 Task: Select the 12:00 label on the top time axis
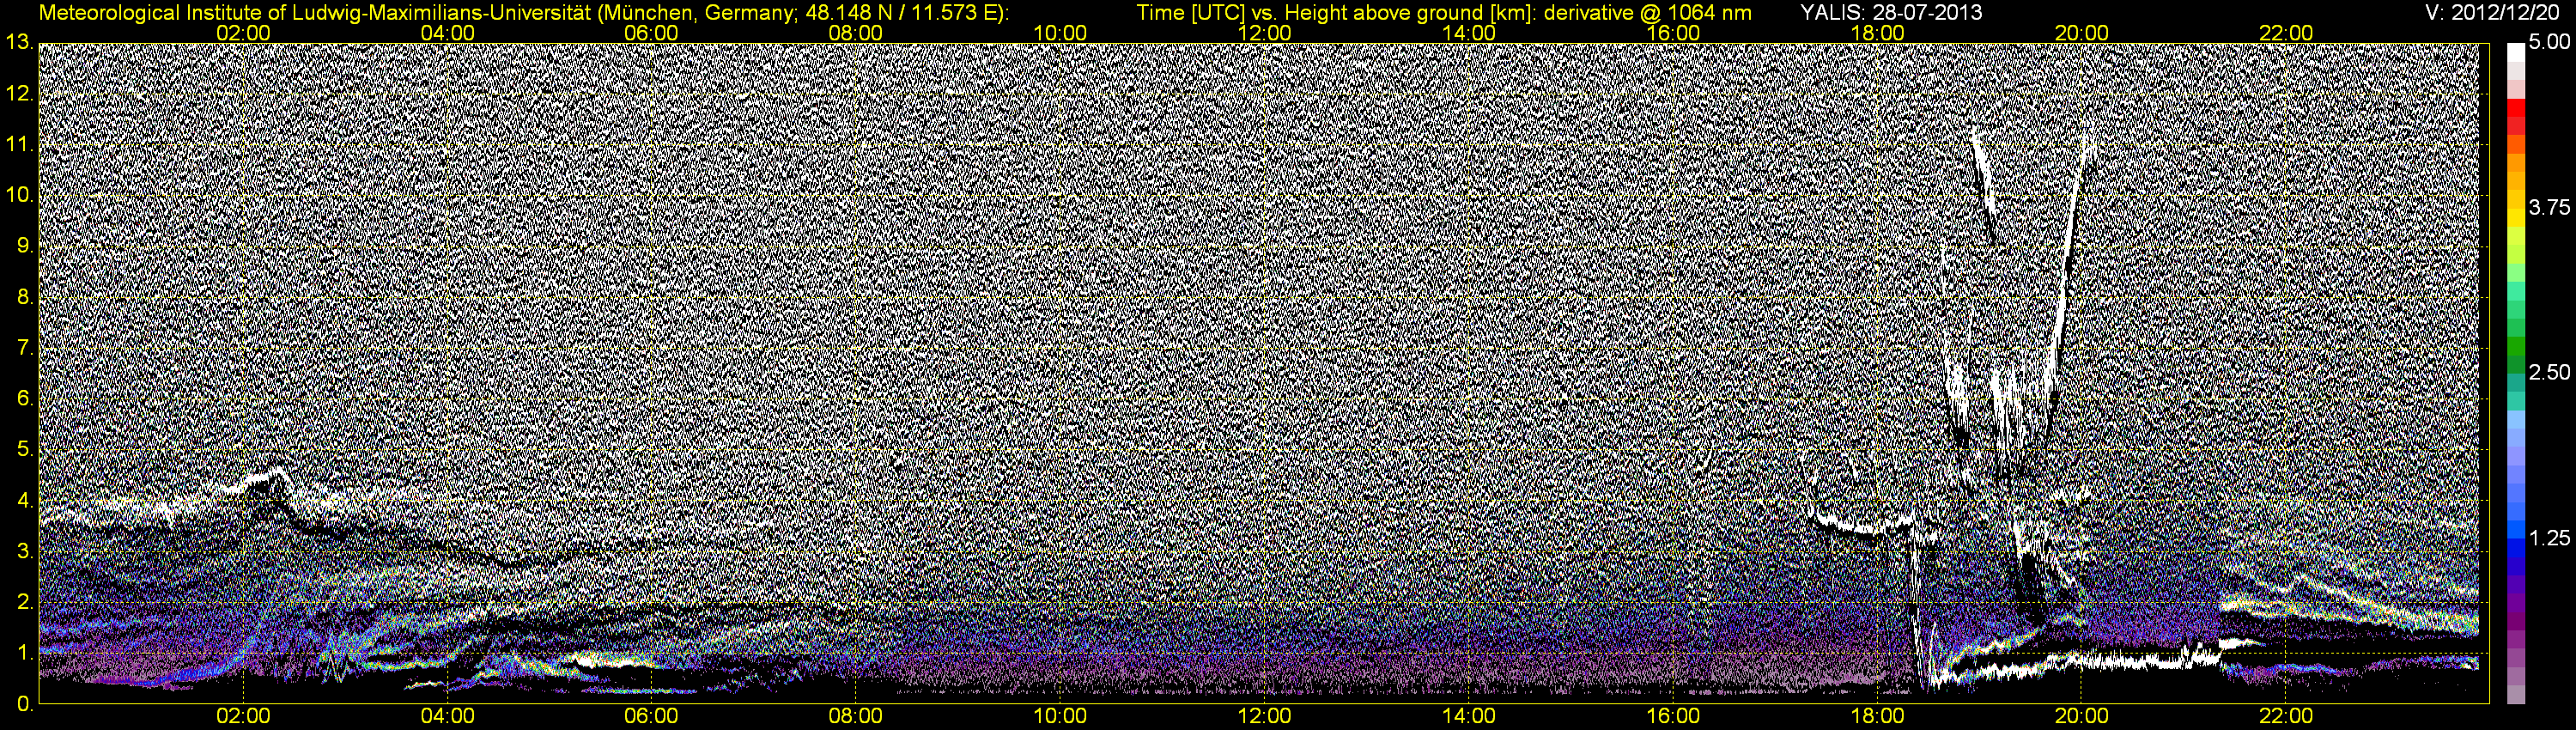(x=1265, y=33)
